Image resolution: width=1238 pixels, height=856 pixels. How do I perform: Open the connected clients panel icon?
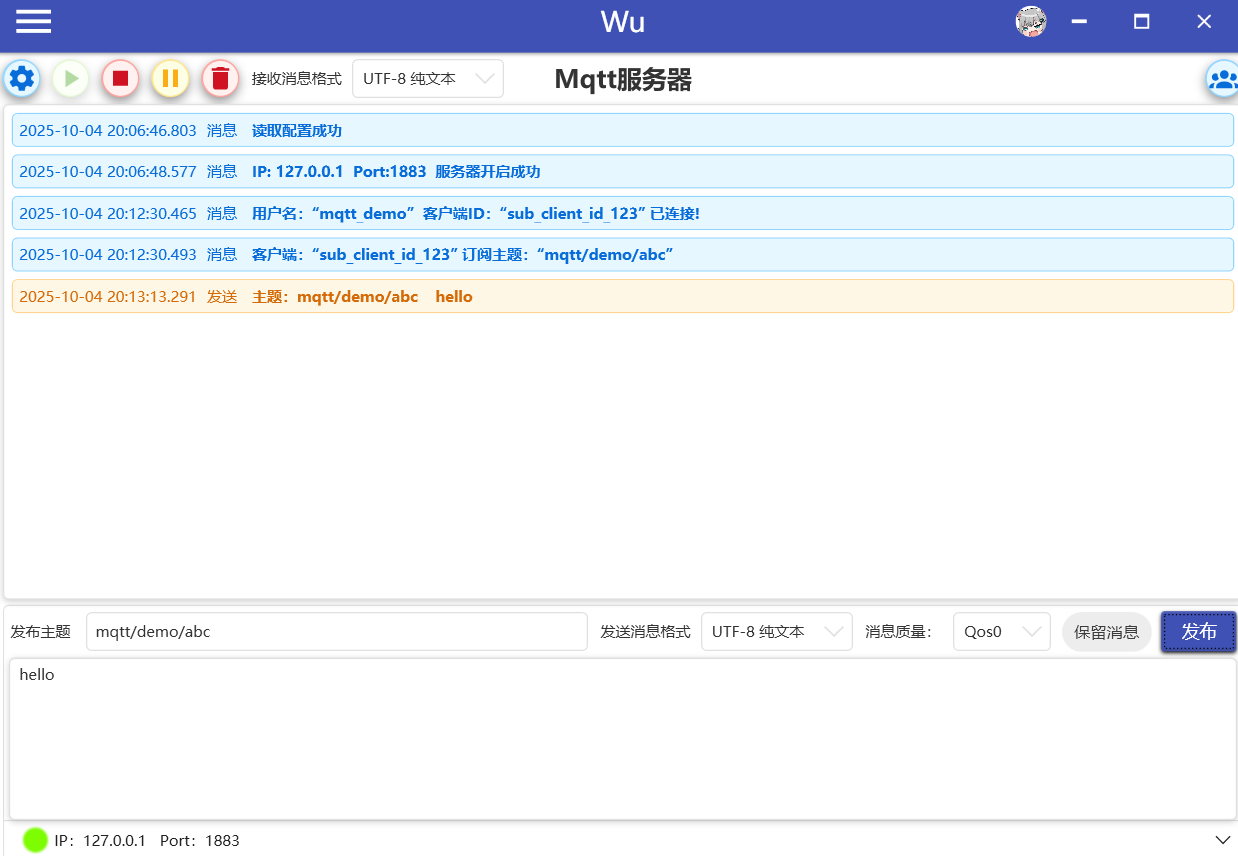point(1223,78)
